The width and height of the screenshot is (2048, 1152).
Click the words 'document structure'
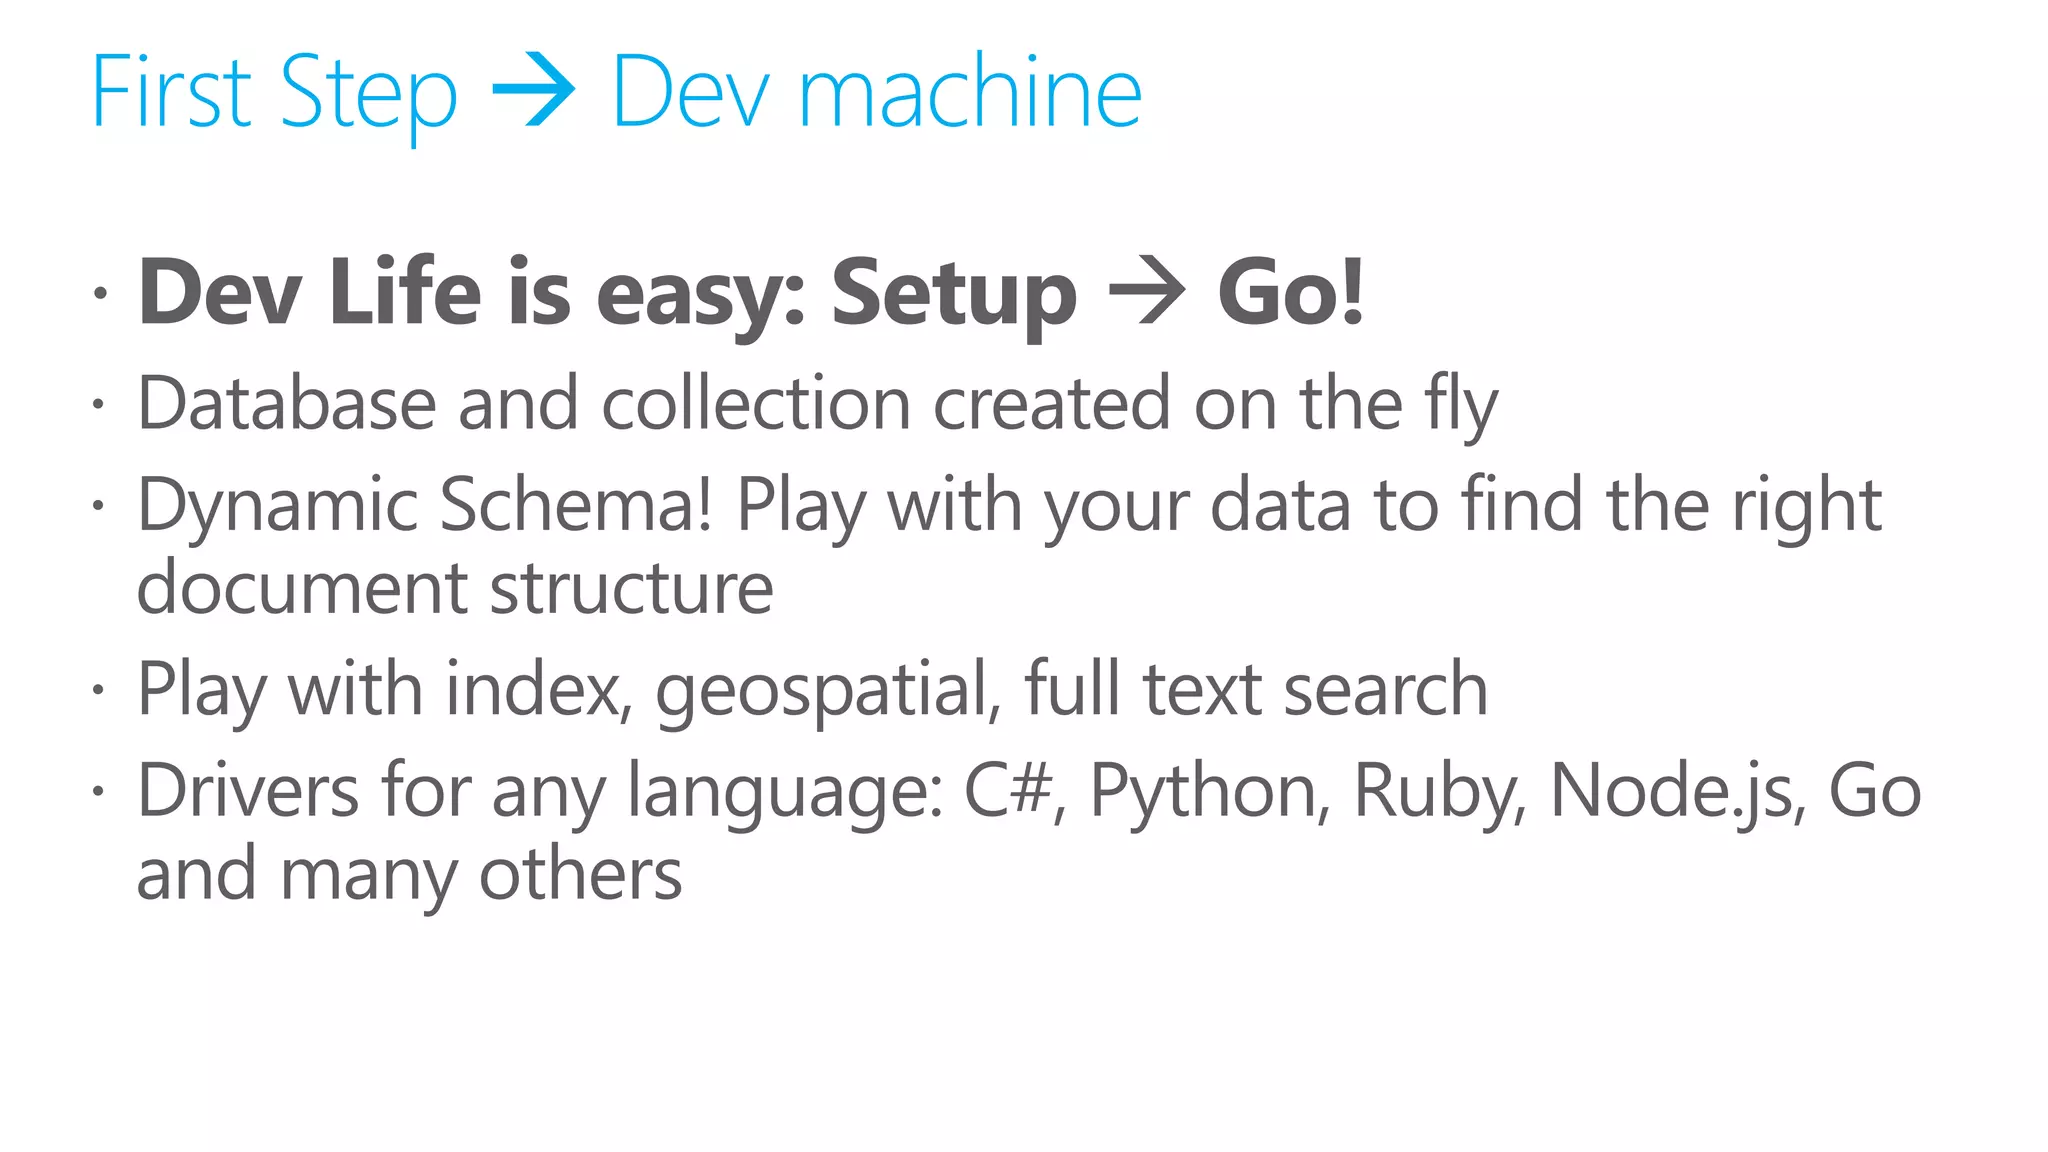tap(455, 588)
